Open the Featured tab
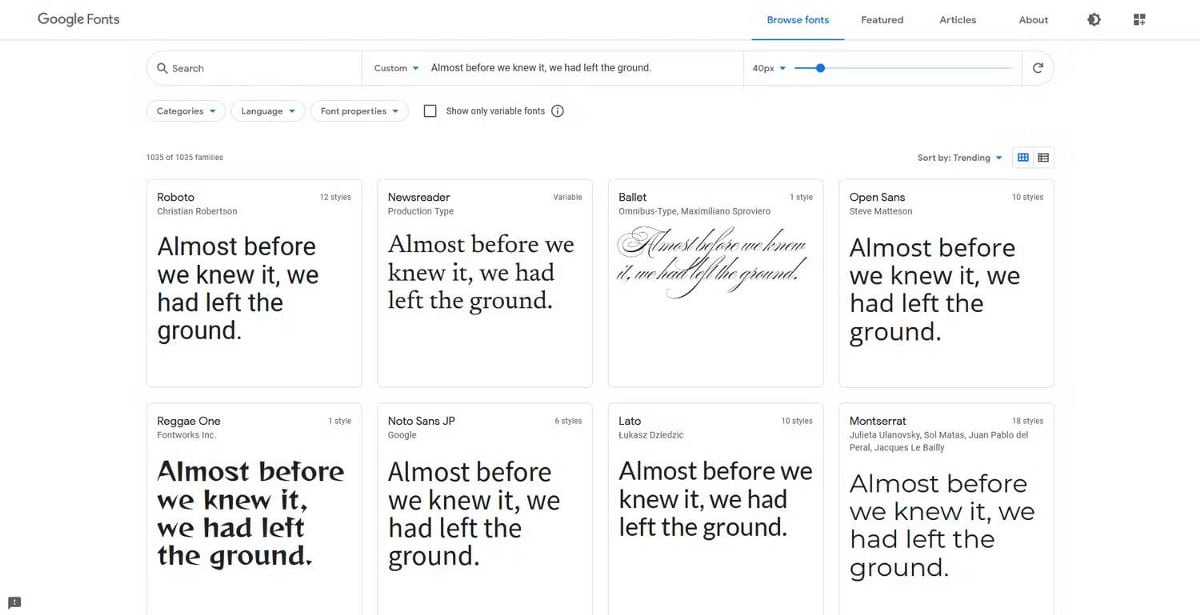The image size is (1200, 615). click(882, 20)
